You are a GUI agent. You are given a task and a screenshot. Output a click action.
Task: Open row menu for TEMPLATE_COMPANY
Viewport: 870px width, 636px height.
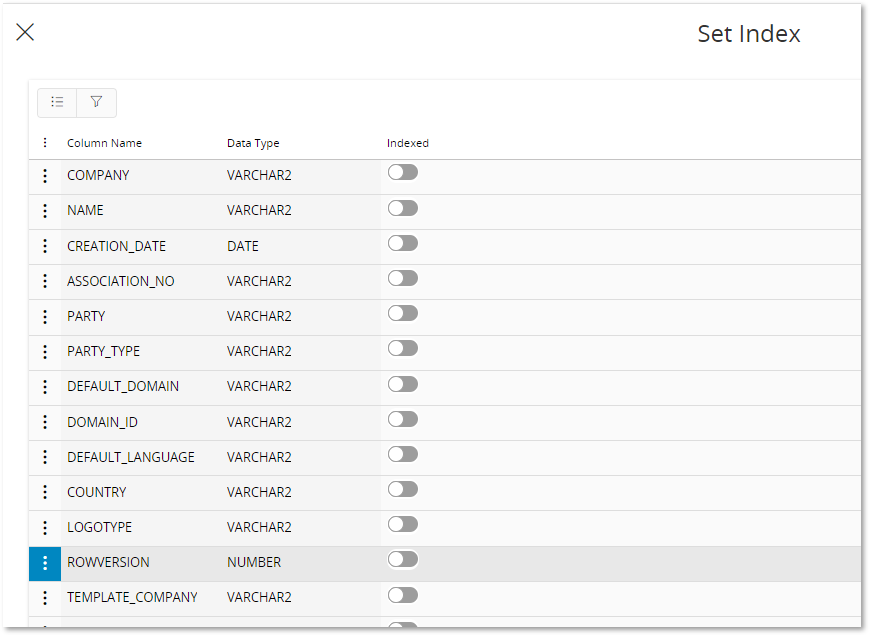(x=45, y=598)
